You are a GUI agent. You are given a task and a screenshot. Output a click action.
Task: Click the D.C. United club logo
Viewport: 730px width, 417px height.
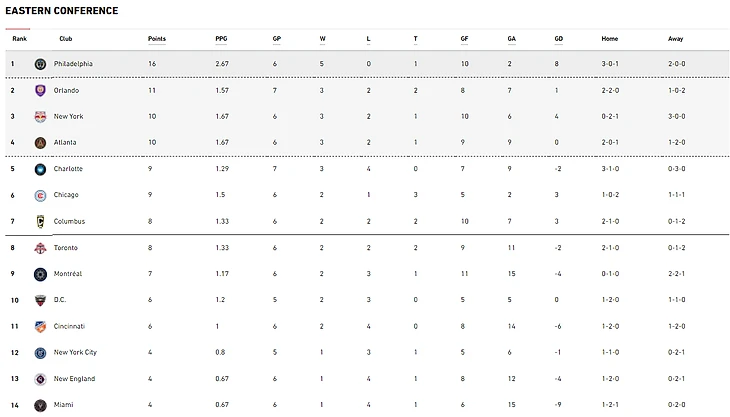pyautogui.click(x=40, y=300)
